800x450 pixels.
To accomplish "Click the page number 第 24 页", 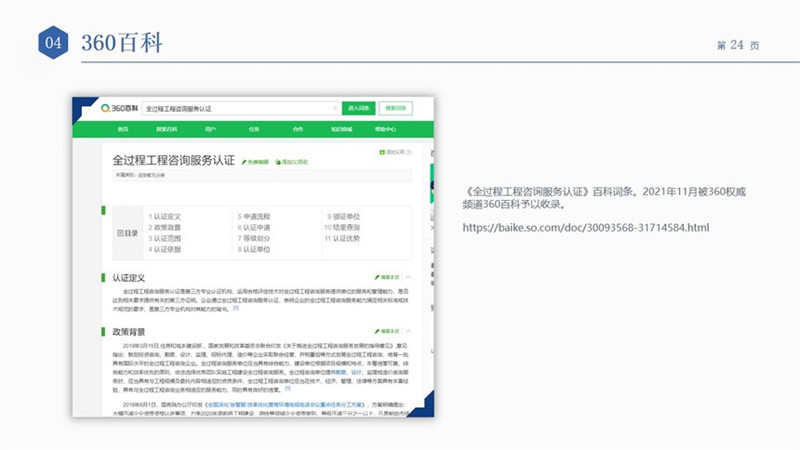I will [738, 45].
